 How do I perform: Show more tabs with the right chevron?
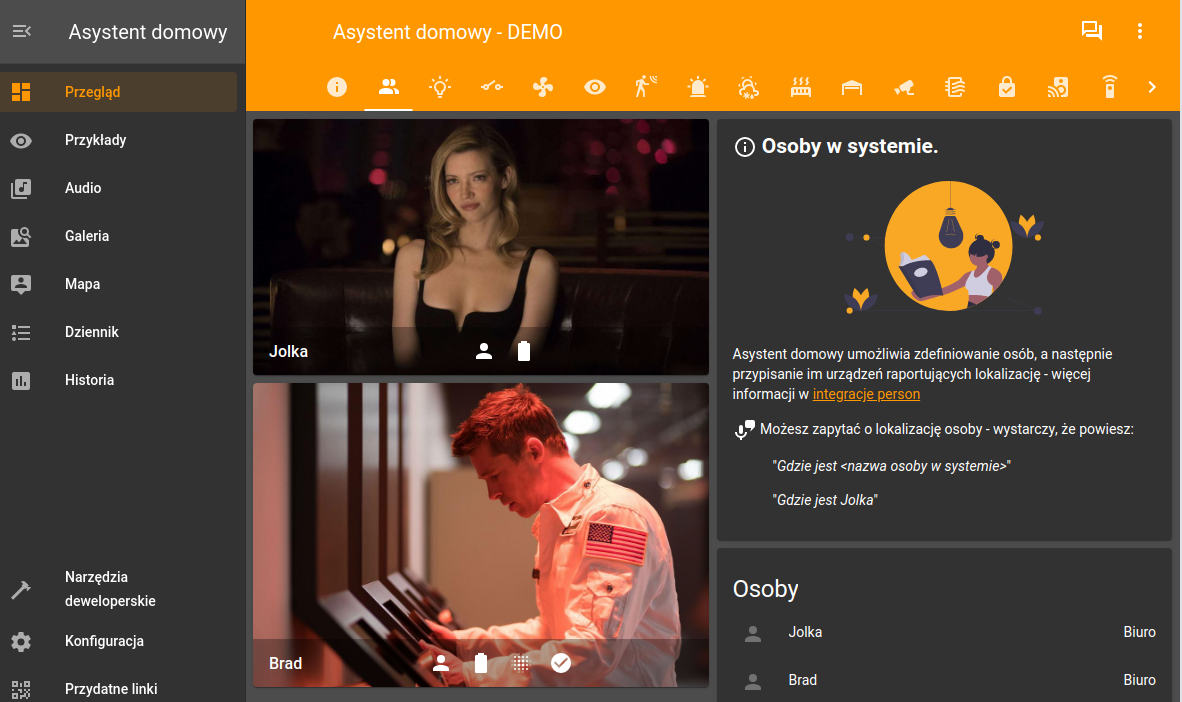coord(1152,87)
